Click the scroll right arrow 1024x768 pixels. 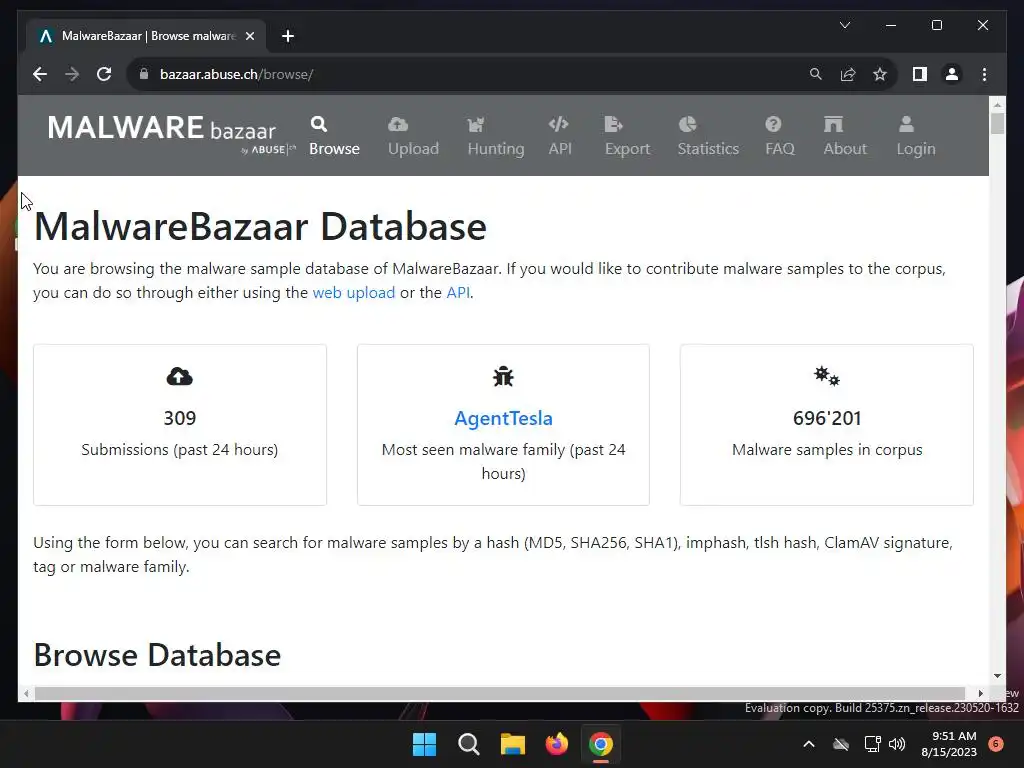click(x=980, y=694)
